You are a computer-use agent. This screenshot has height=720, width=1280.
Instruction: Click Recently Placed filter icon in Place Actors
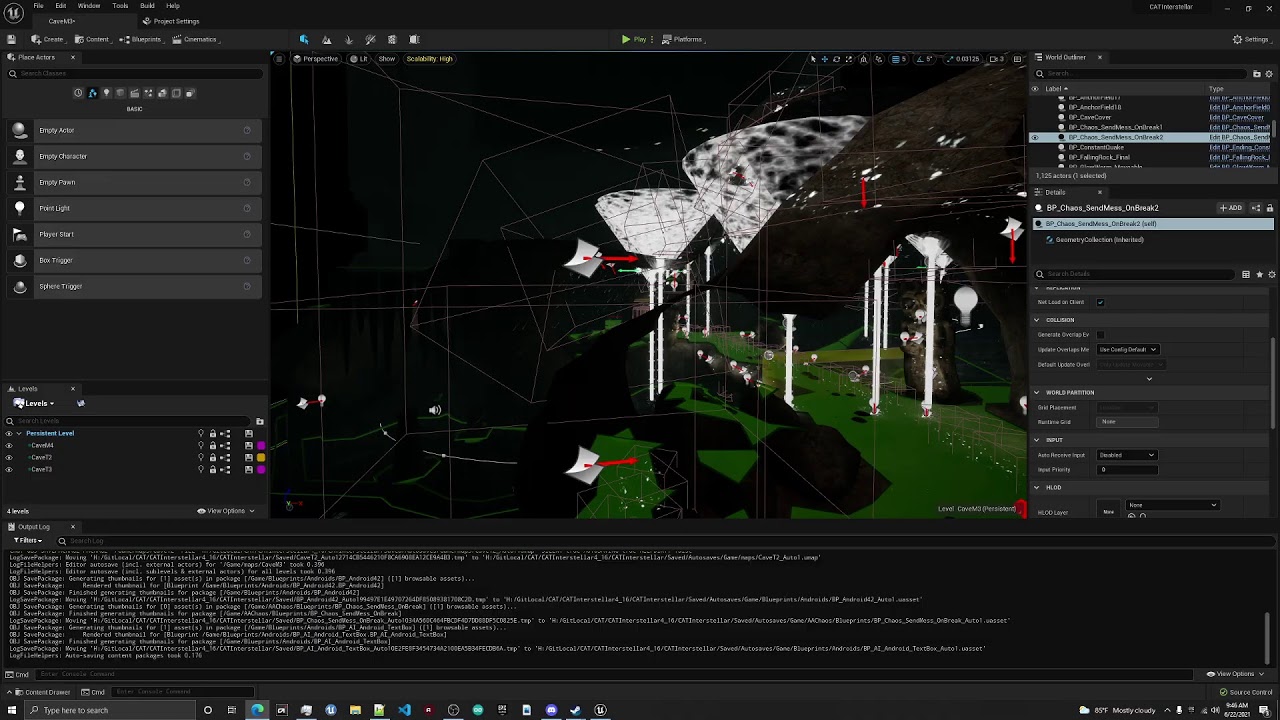point(78,93)
